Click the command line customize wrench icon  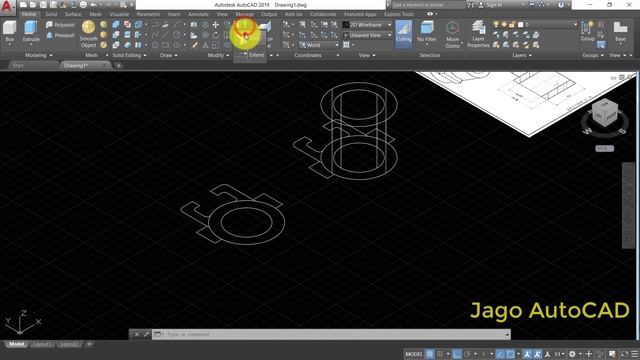pos(146,334)
